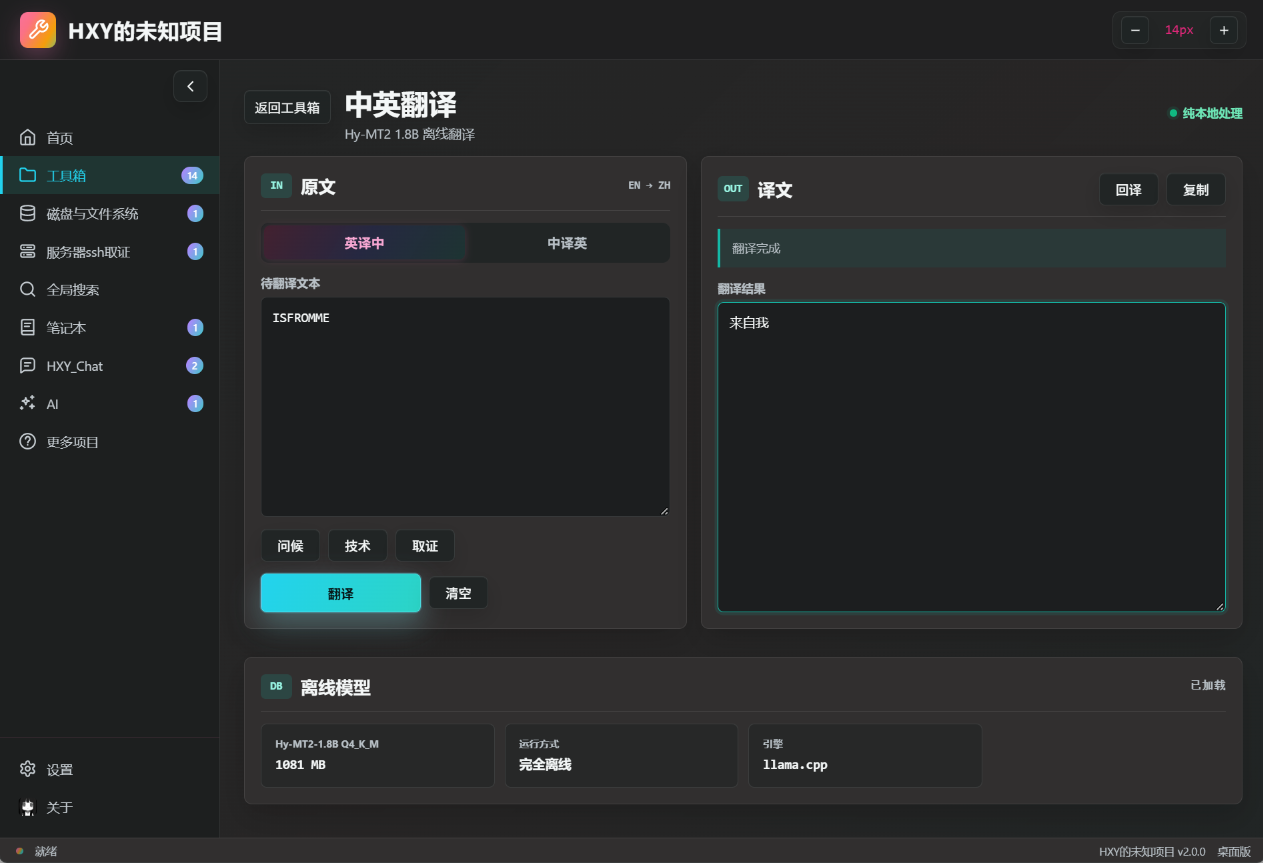Go to 全局搜索 in the sidebar
1263x863 pixels.
pyautogui.click(x=110, y=289)
